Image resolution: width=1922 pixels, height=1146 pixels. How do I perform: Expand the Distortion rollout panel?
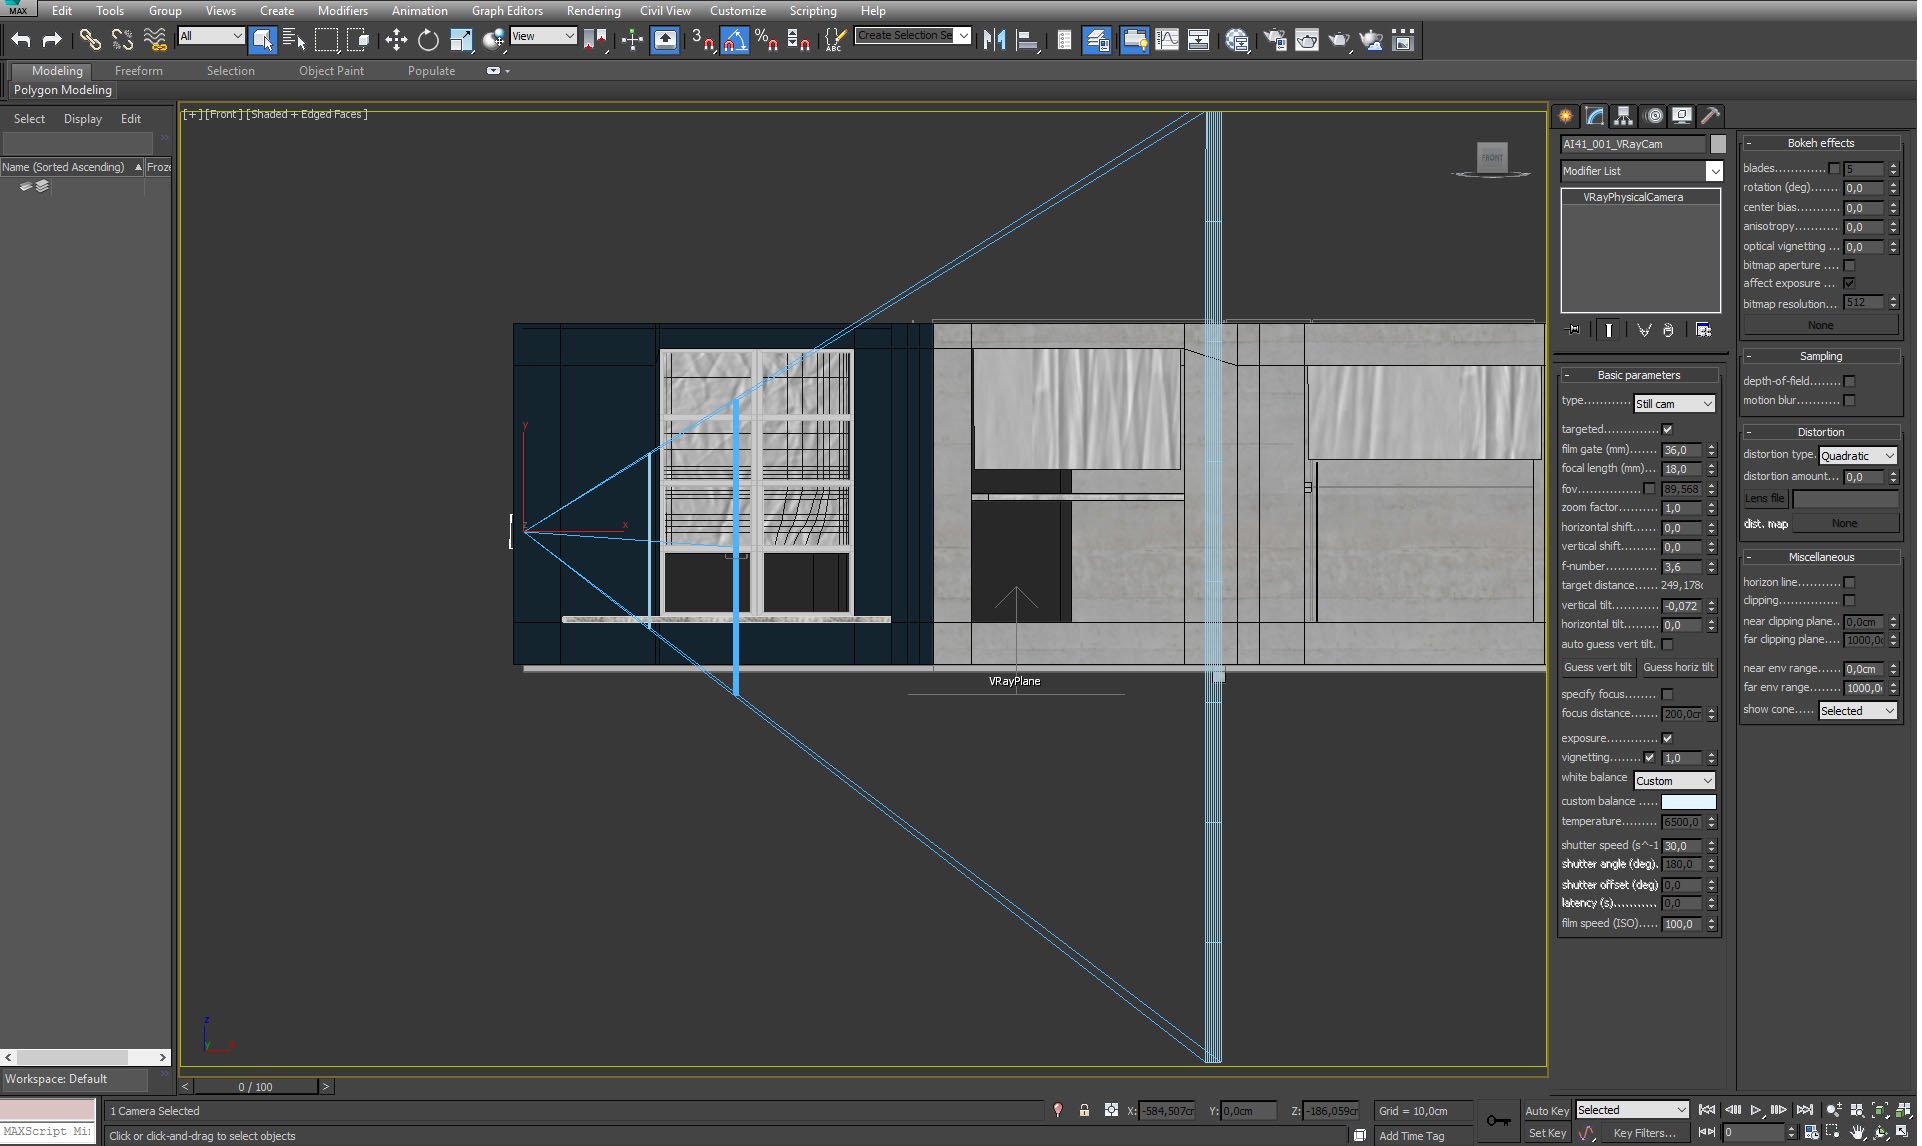1822,431
